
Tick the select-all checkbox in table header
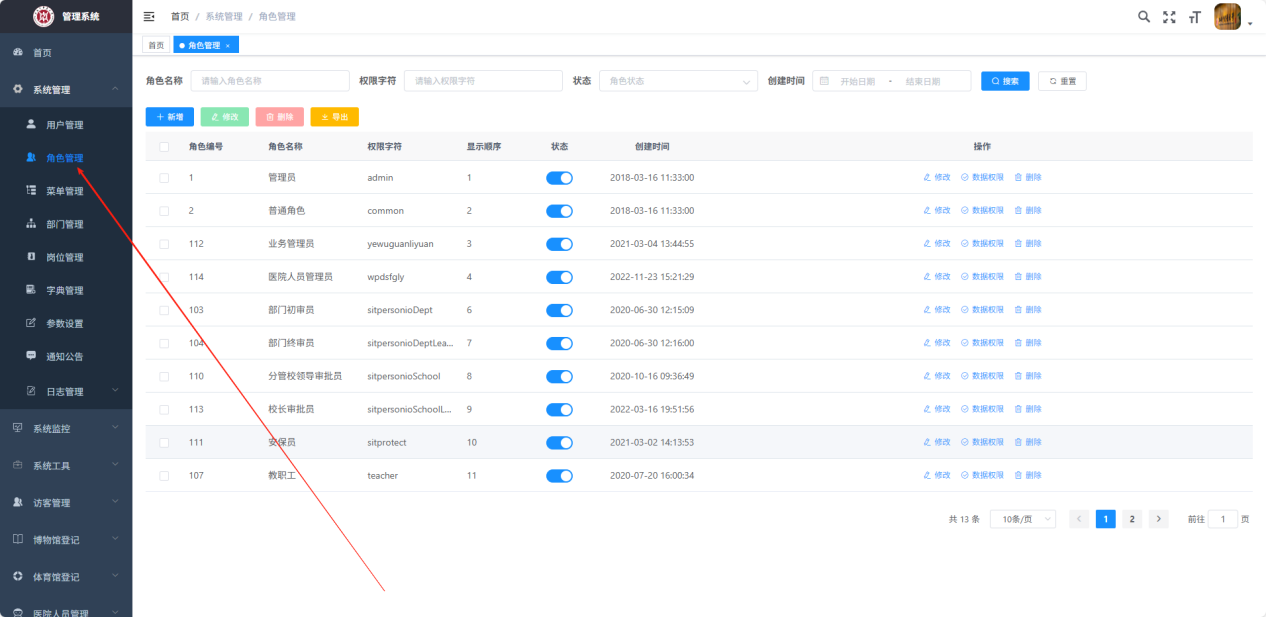click(164, 147)
